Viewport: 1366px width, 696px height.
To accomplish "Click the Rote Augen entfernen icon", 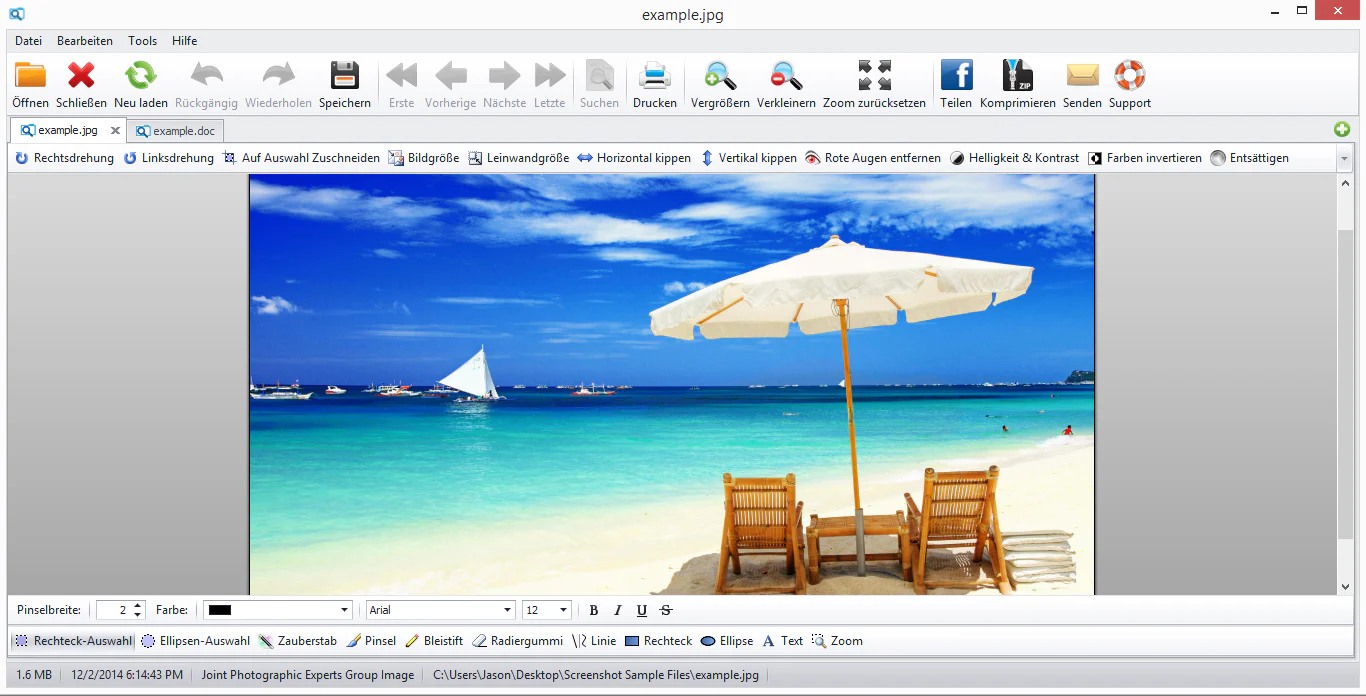I will click(x=812, y=158).
